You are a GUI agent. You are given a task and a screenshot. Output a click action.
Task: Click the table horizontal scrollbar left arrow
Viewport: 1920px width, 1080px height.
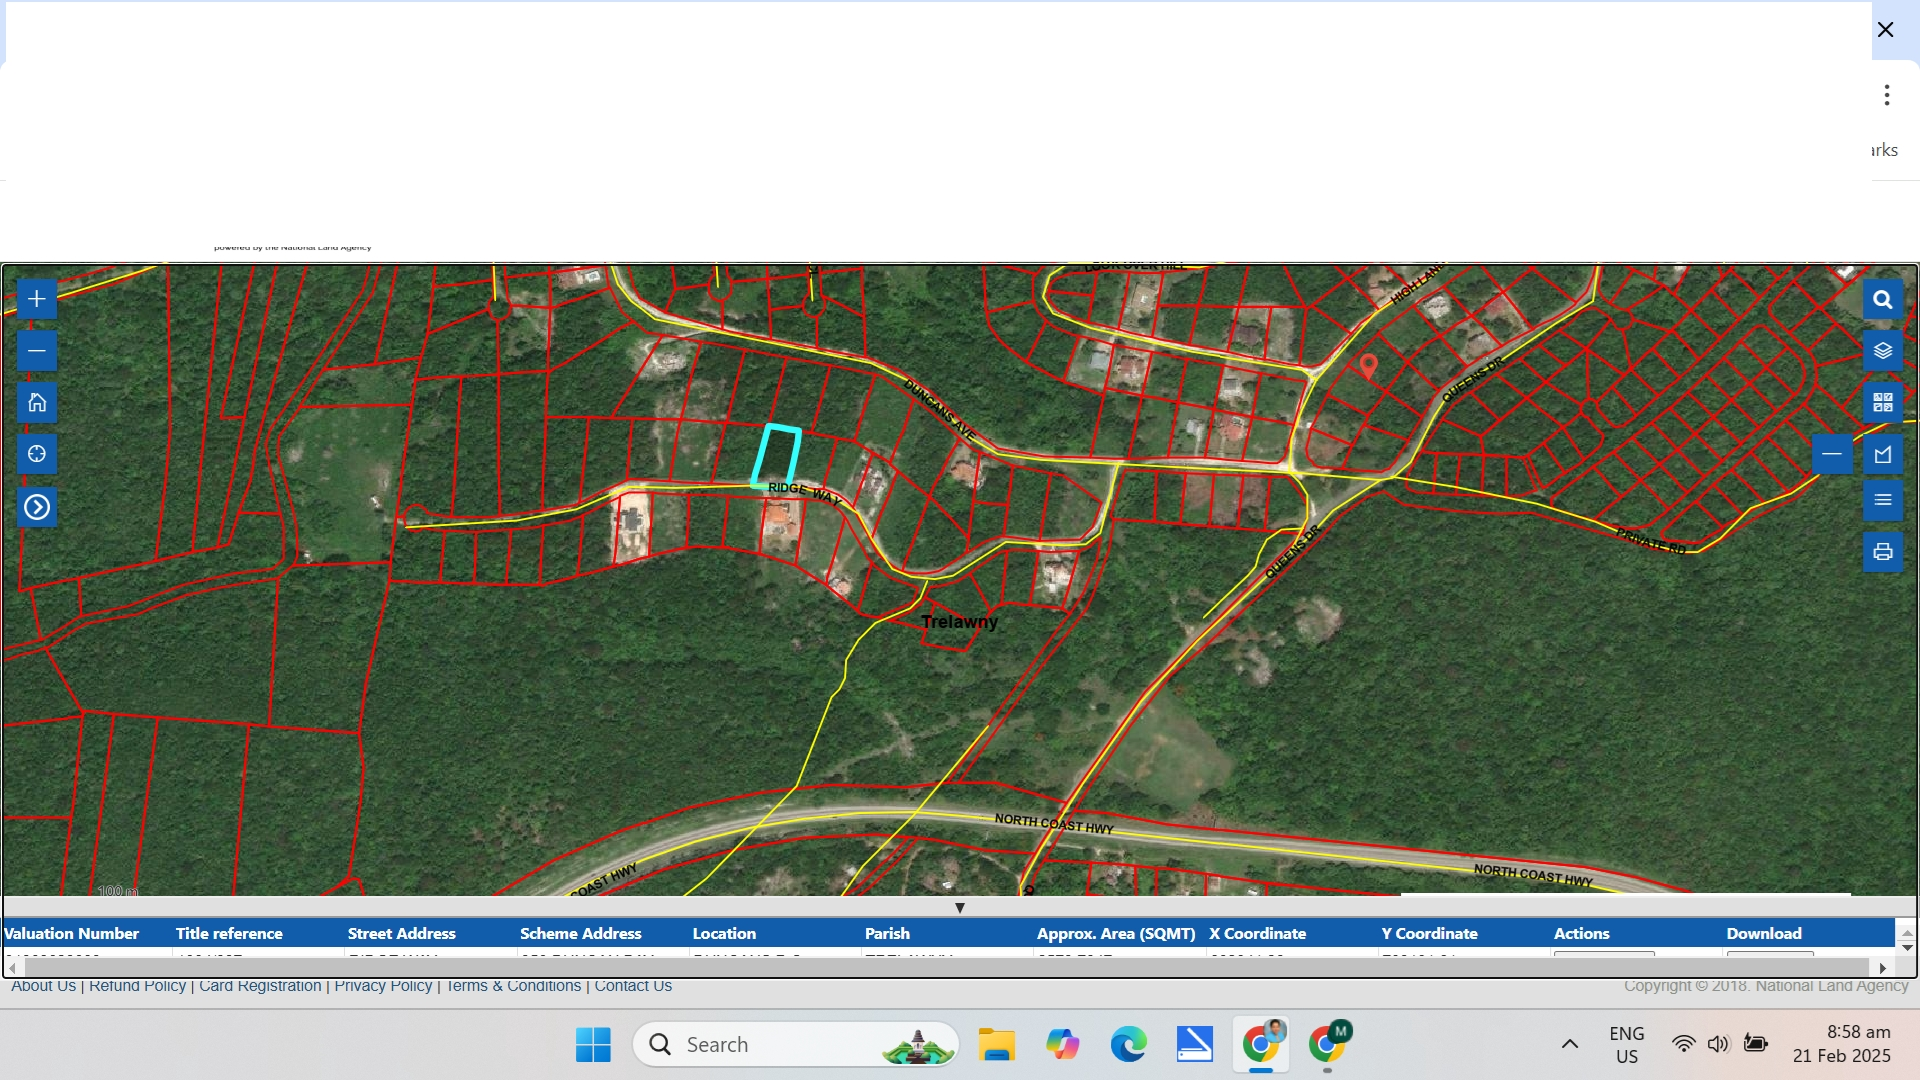pos(12,968)
